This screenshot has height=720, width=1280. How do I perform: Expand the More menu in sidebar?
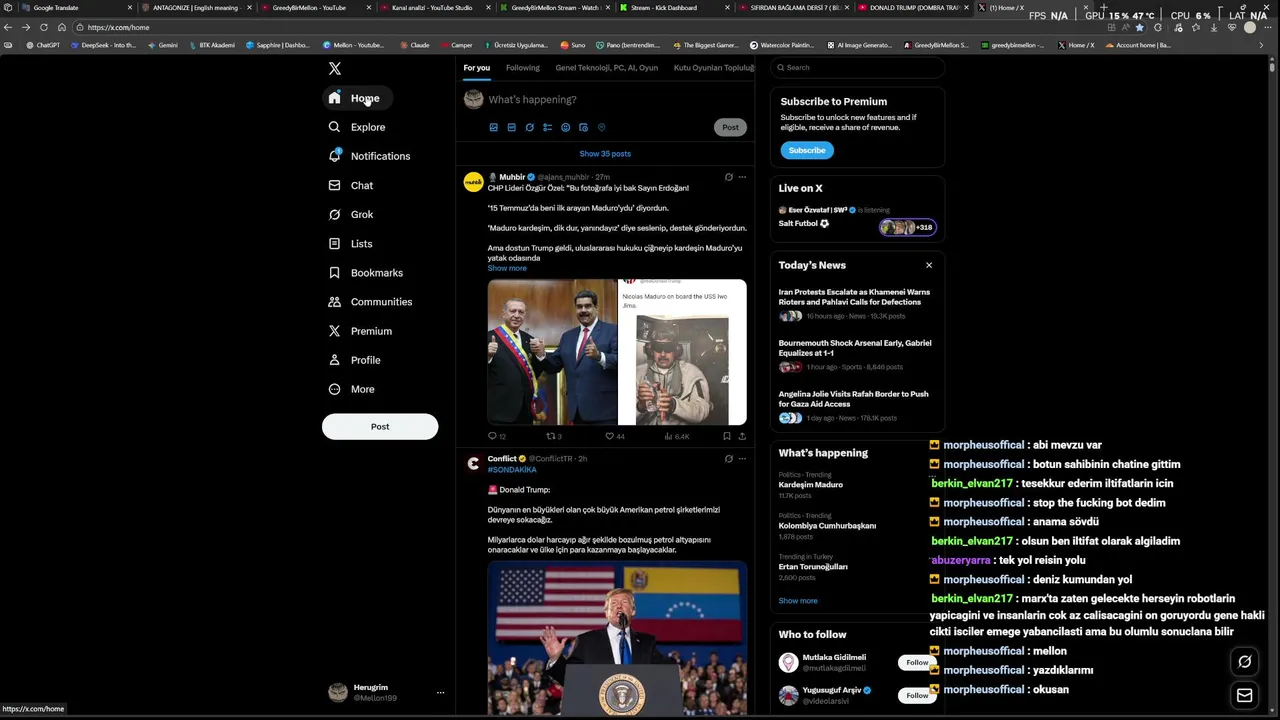tap(352, 389)
